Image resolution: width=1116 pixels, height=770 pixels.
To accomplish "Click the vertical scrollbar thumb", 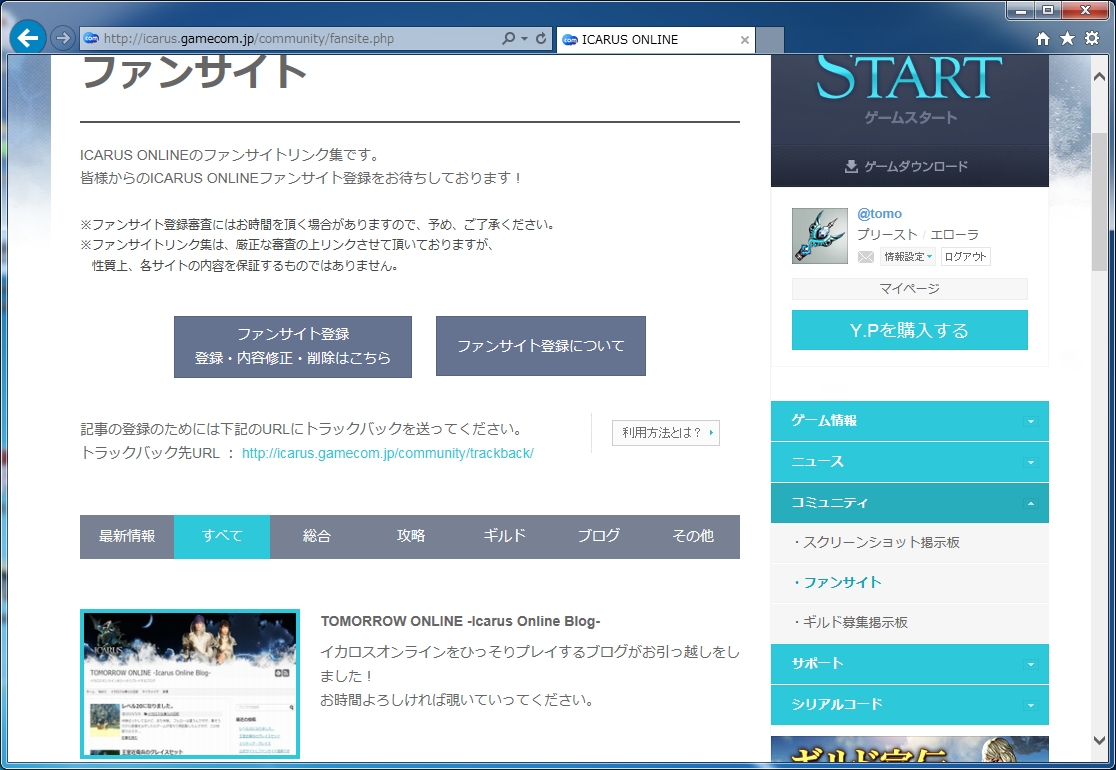I will [x=1100, y=201].
